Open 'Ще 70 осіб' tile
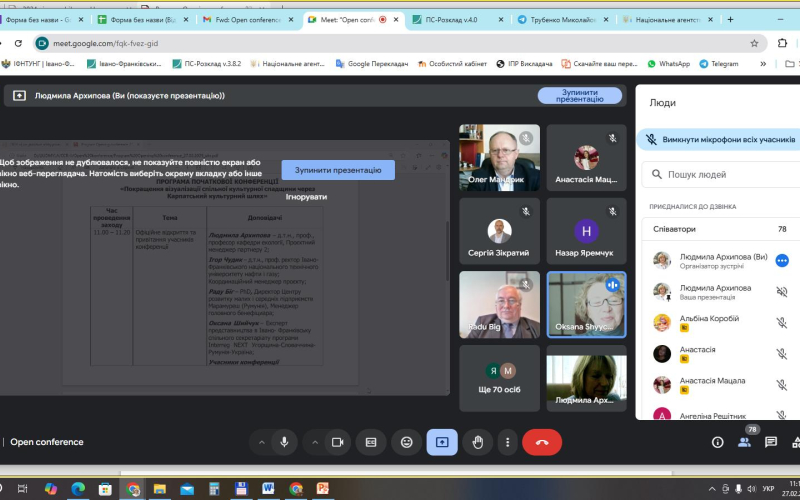 pos(499,378)
